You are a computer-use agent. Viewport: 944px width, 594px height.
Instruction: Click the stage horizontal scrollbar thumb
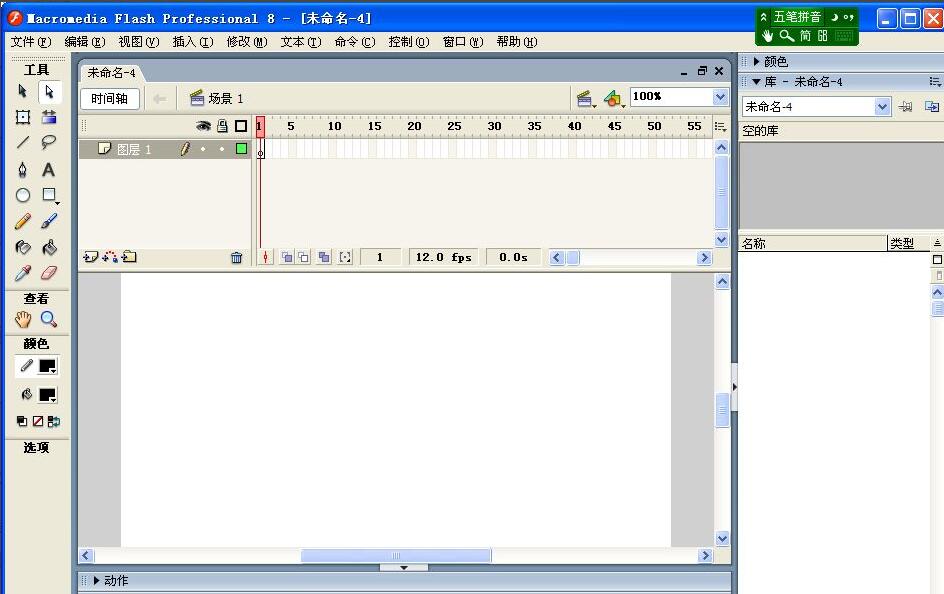pyautogui.click(x=396, y=555)
